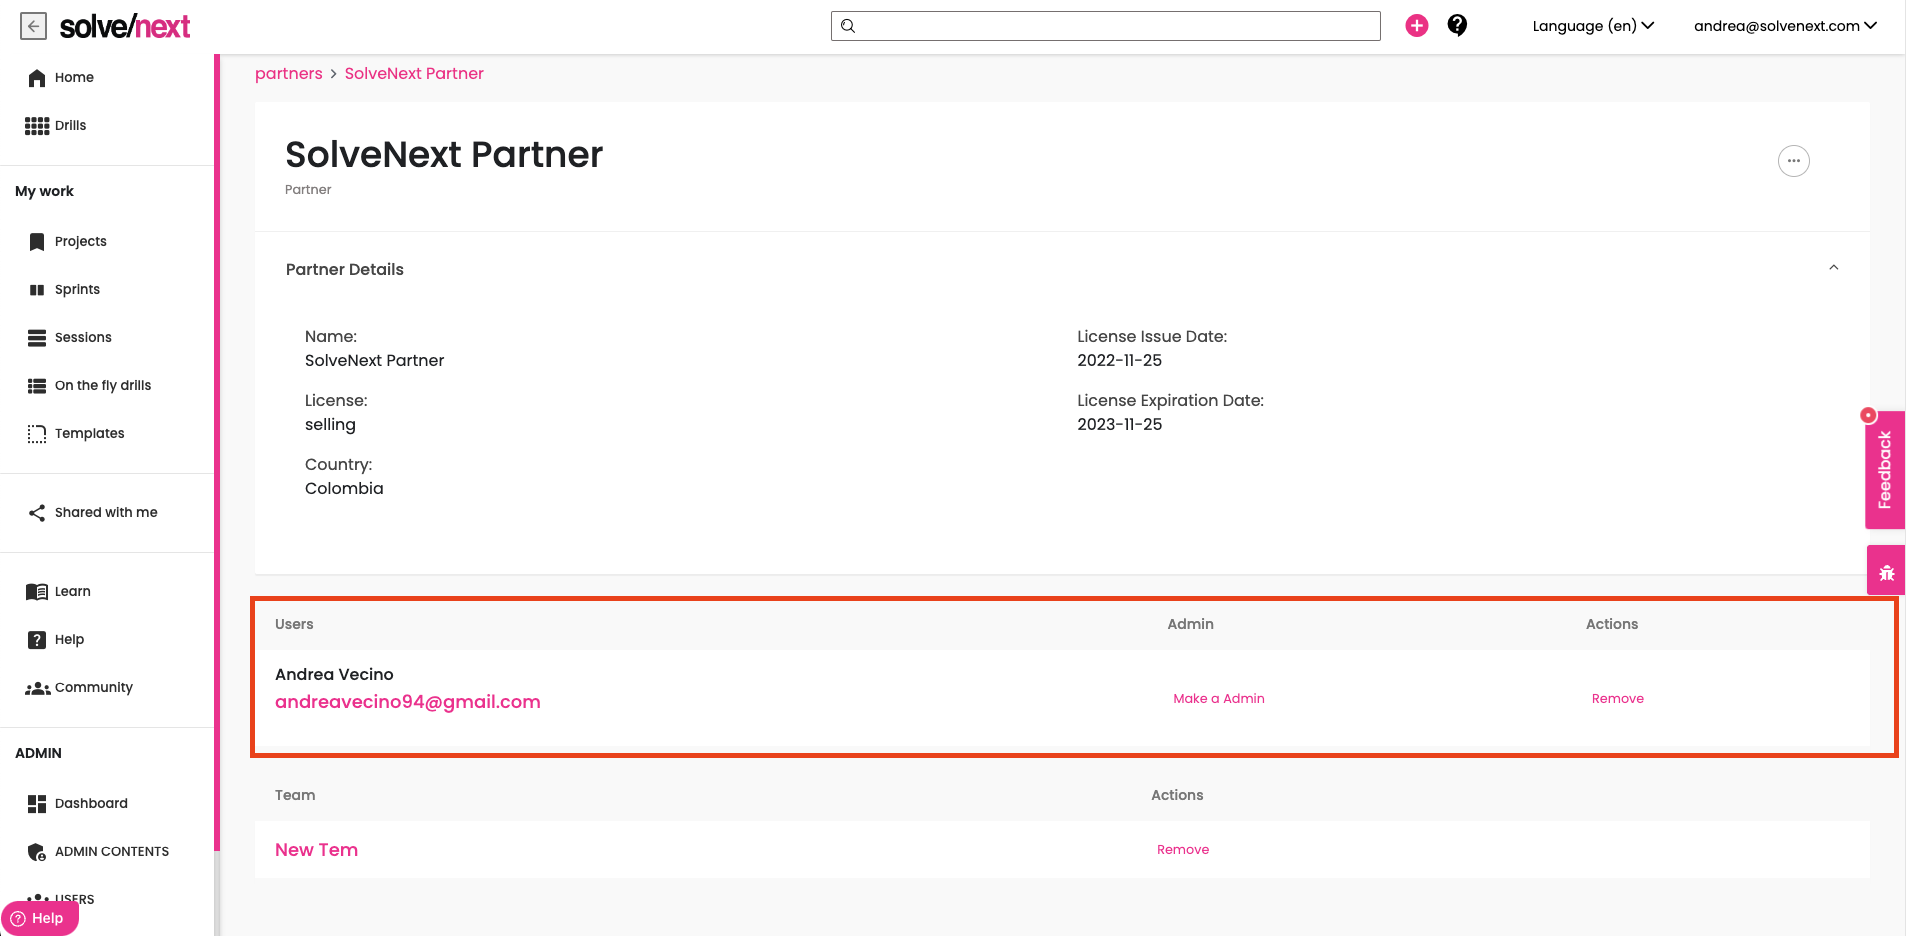Click the Drills grid icon
The height and width of the screenshot is (936, 1906).
click(x=37, y=126)
